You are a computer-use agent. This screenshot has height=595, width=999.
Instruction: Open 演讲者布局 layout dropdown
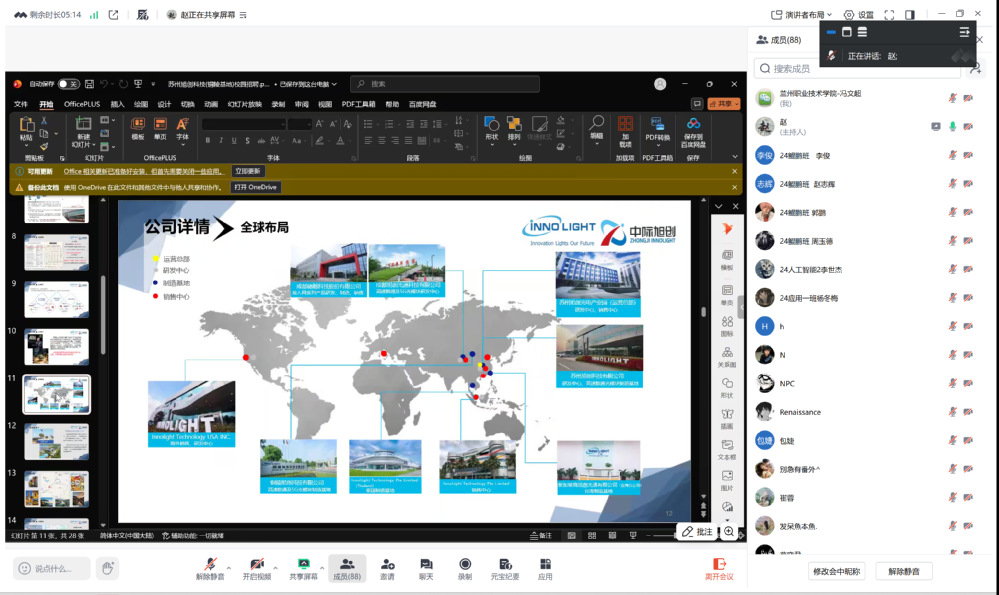(x=801, y=15)
